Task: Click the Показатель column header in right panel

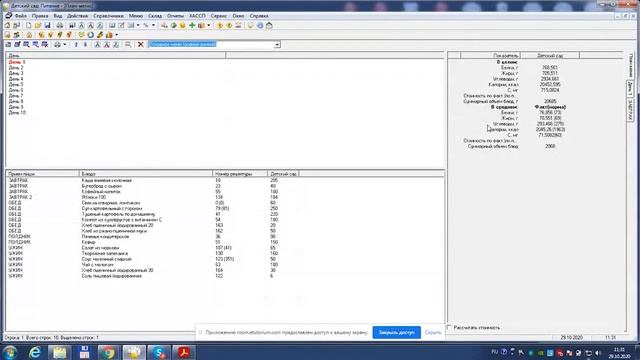Action: (x=490, y=55)
